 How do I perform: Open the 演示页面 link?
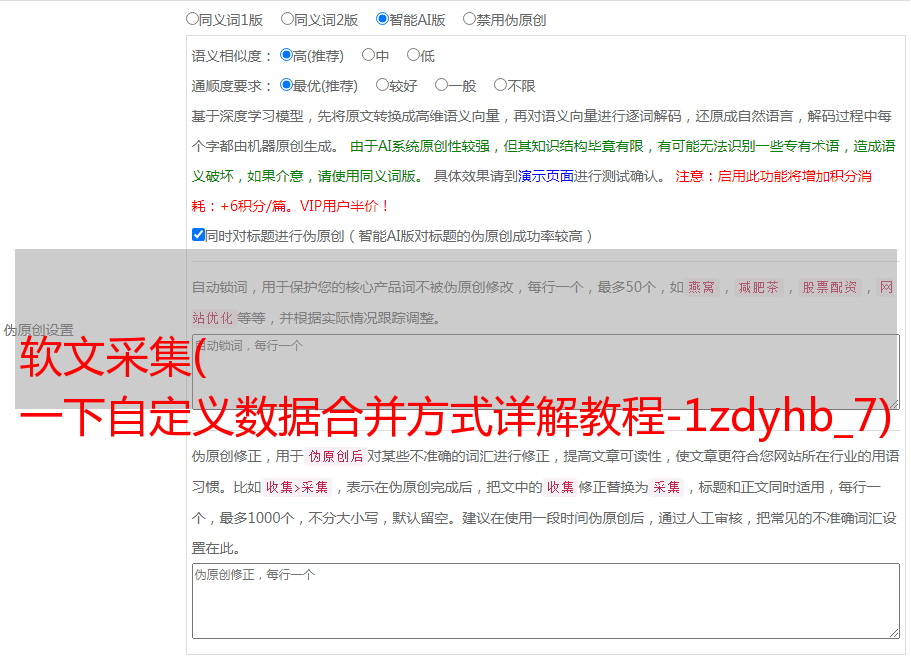[x=546, y=176]
